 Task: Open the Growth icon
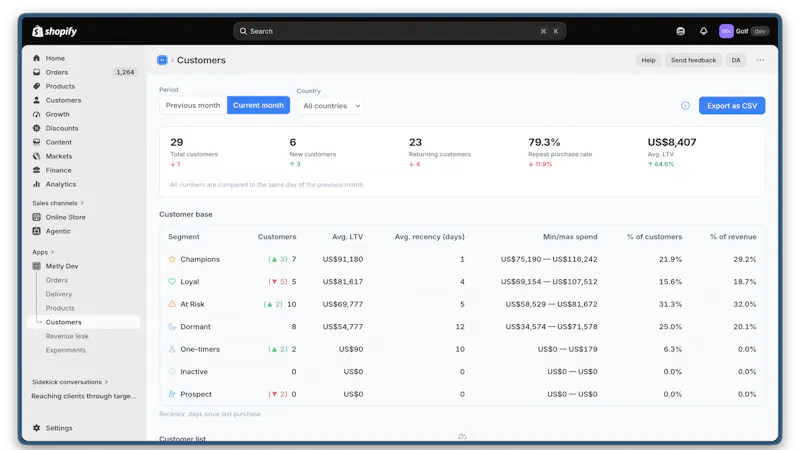(x=36, y=114)
